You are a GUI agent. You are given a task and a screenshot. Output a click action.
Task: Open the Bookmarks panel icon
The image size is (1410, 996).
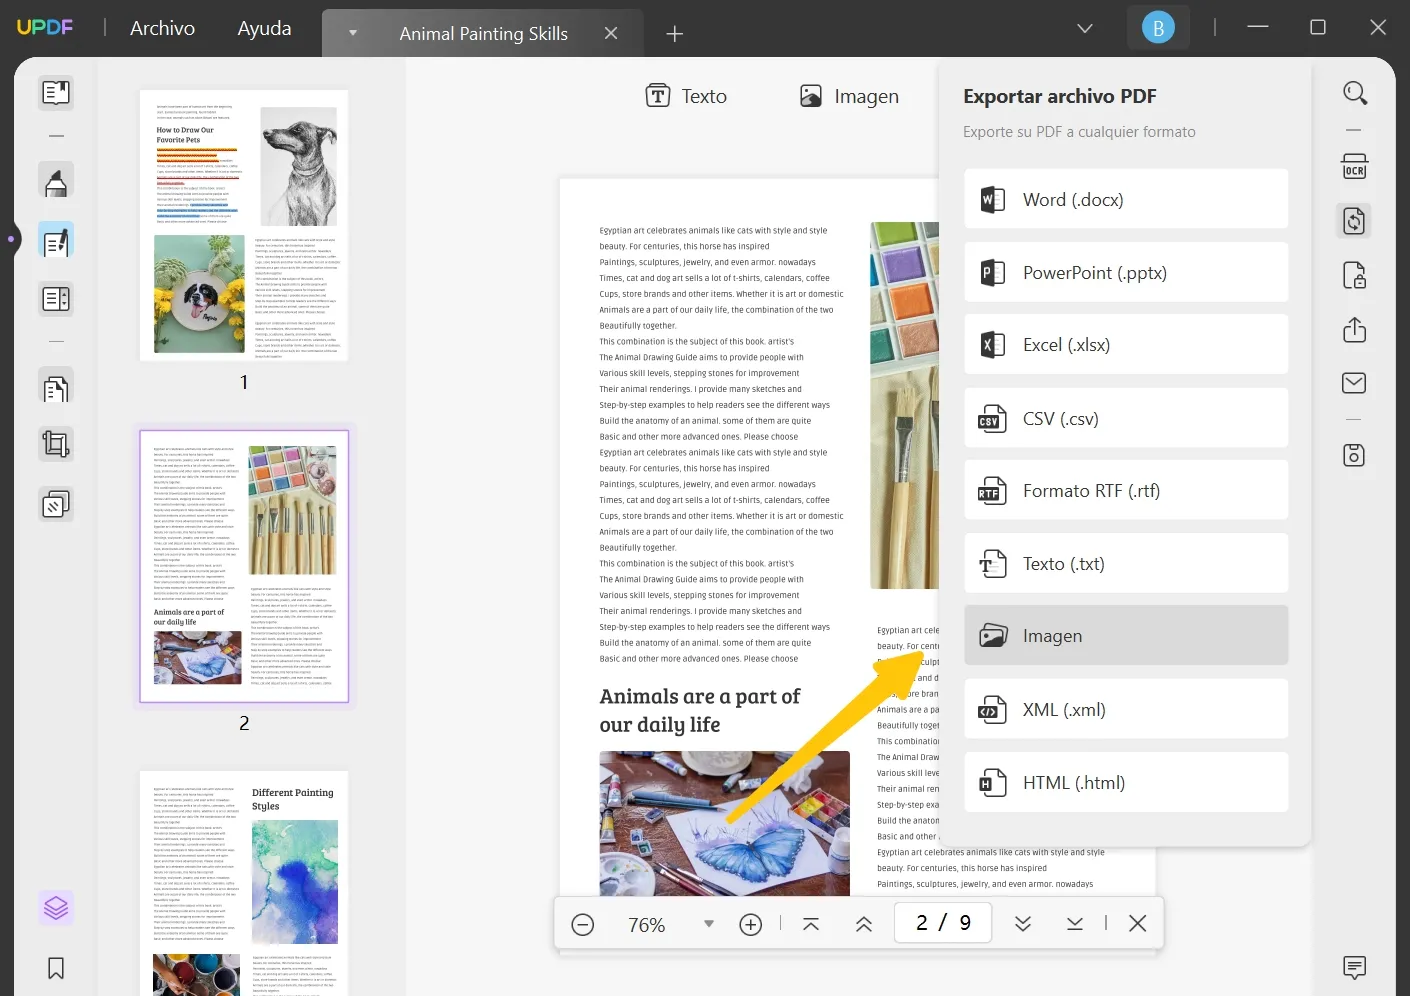point(56,968)
